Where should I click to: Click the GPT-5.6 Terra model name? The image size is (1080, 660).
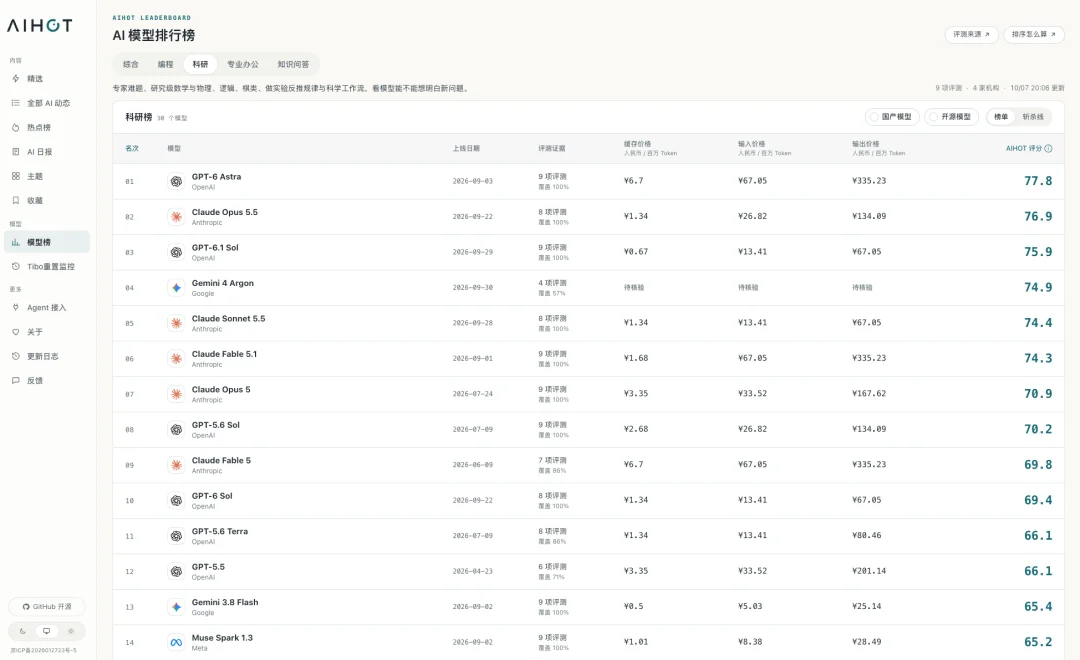point(220,531)
